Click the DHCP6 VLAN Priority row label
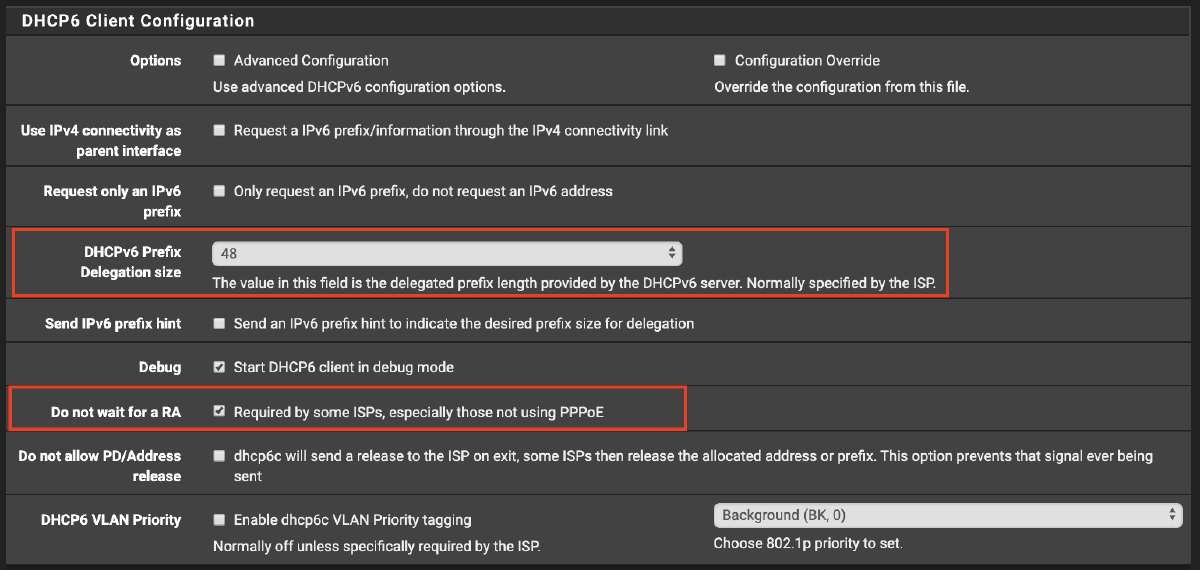The image size is (1200, 570). click(x=111, y=520)
